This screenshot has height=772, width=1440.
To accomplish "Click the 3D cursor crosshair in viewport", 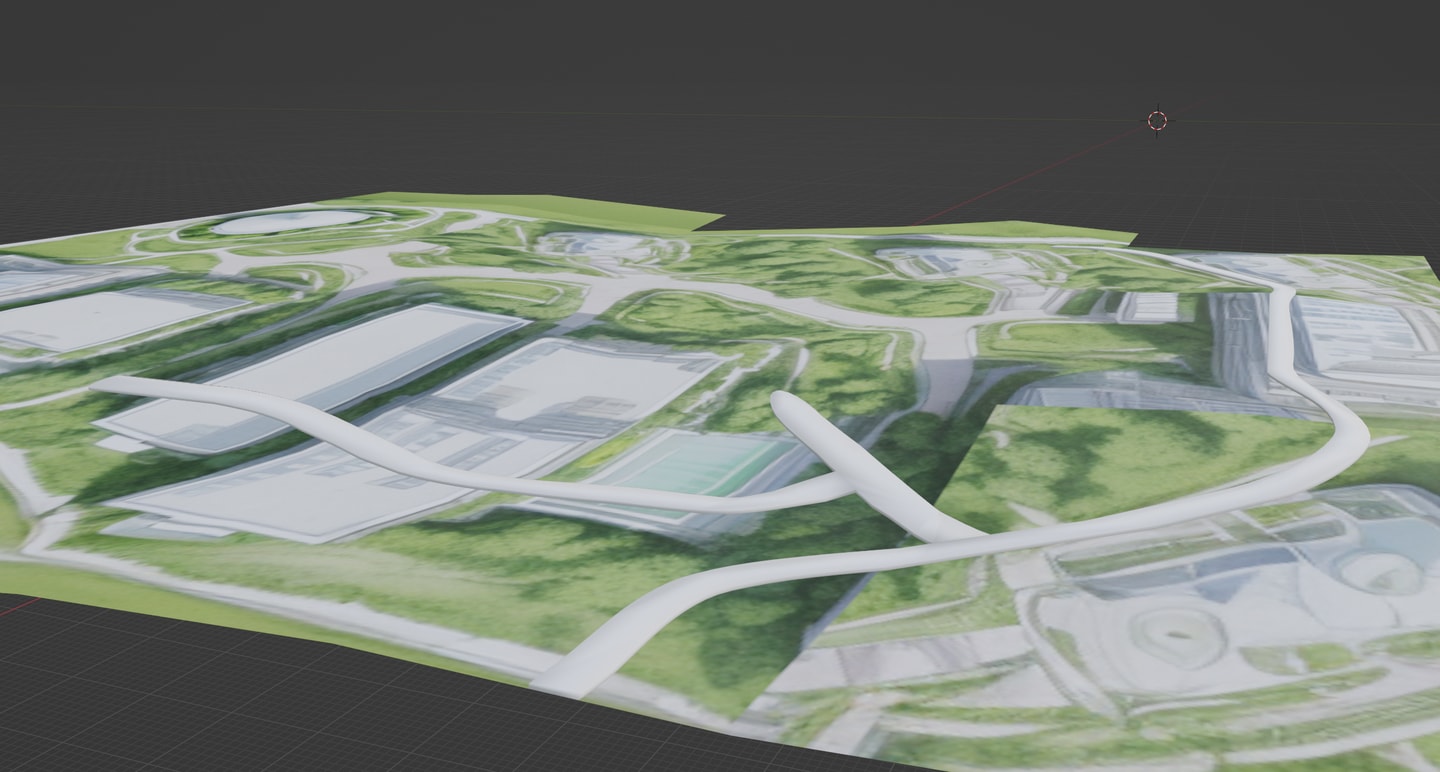I will [1157, 121].
